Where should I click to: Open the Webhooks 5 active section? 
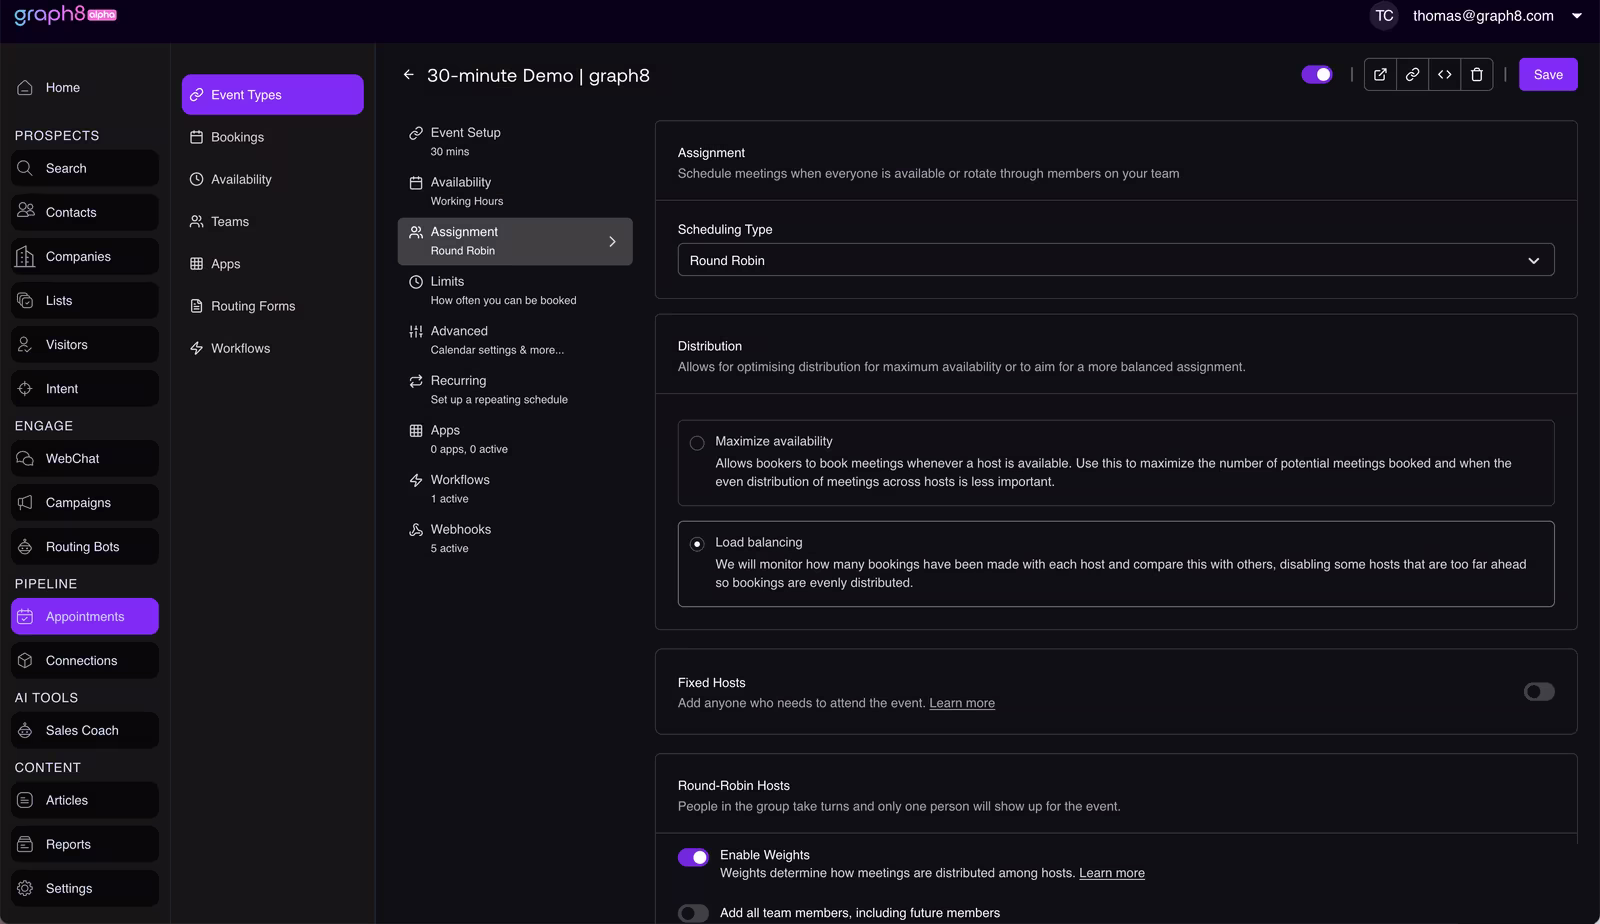tap(515, 539)
